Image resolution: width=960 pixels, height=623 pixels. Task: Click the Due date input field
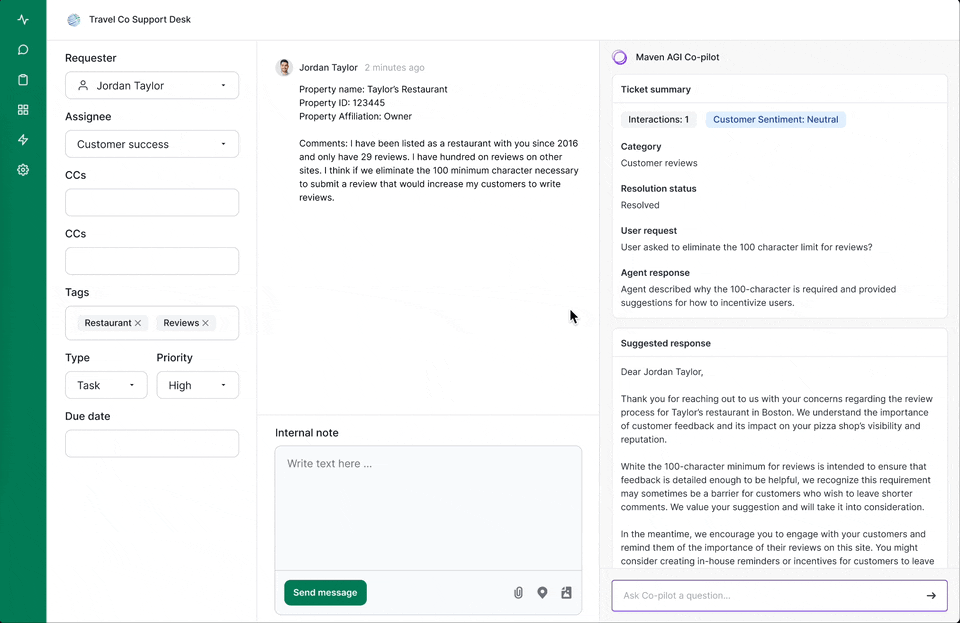pos(152,444)
